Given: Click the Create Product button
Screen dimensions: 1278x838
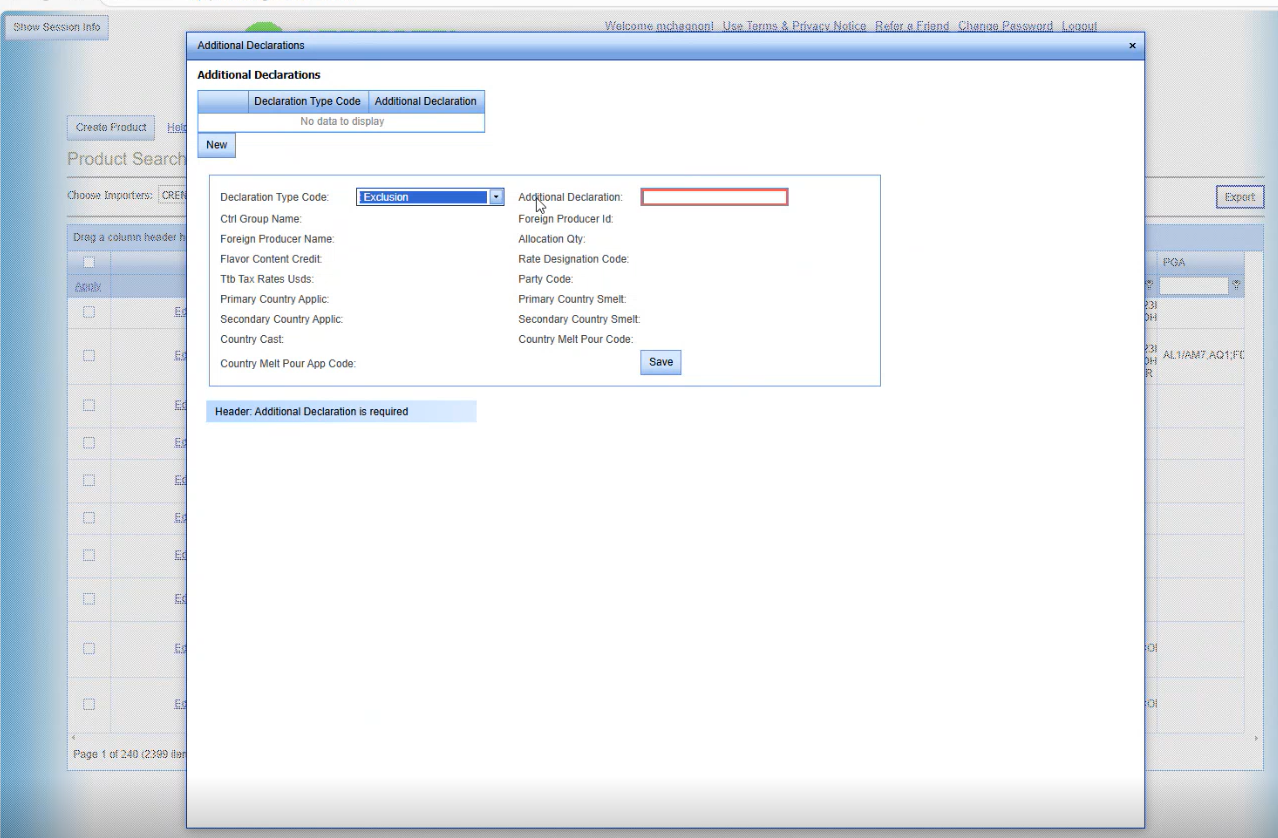Looking at the screenshot, I should 111,128.
